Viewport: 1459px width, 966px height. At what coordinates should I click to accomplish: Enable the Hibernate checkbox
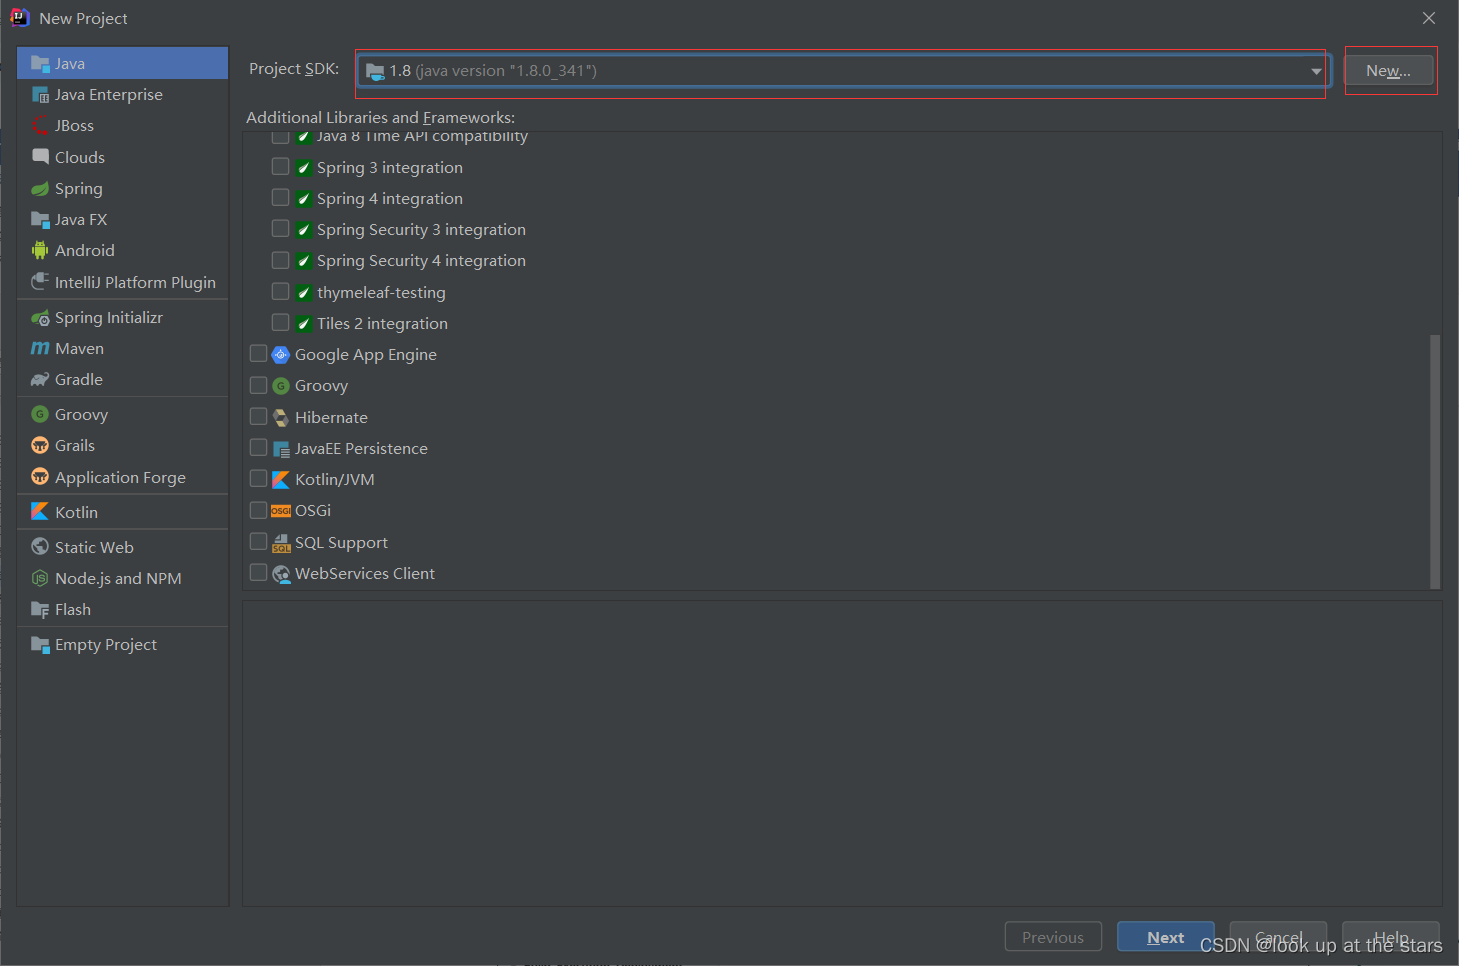(x=259, y=417)
